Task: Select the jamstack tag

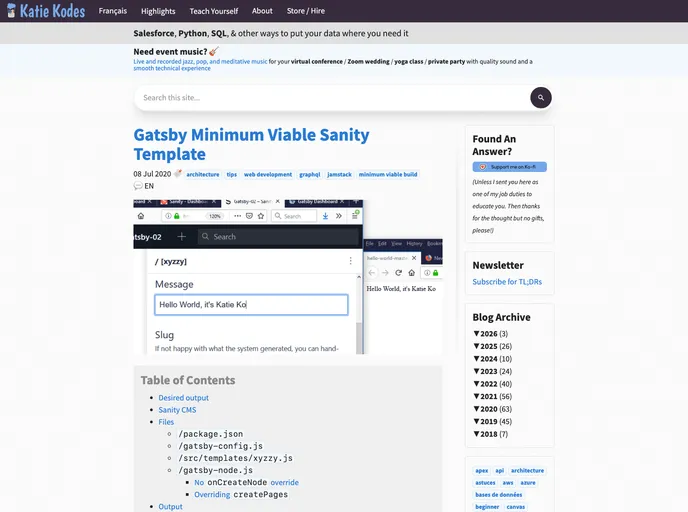Action: coord(339,174)
